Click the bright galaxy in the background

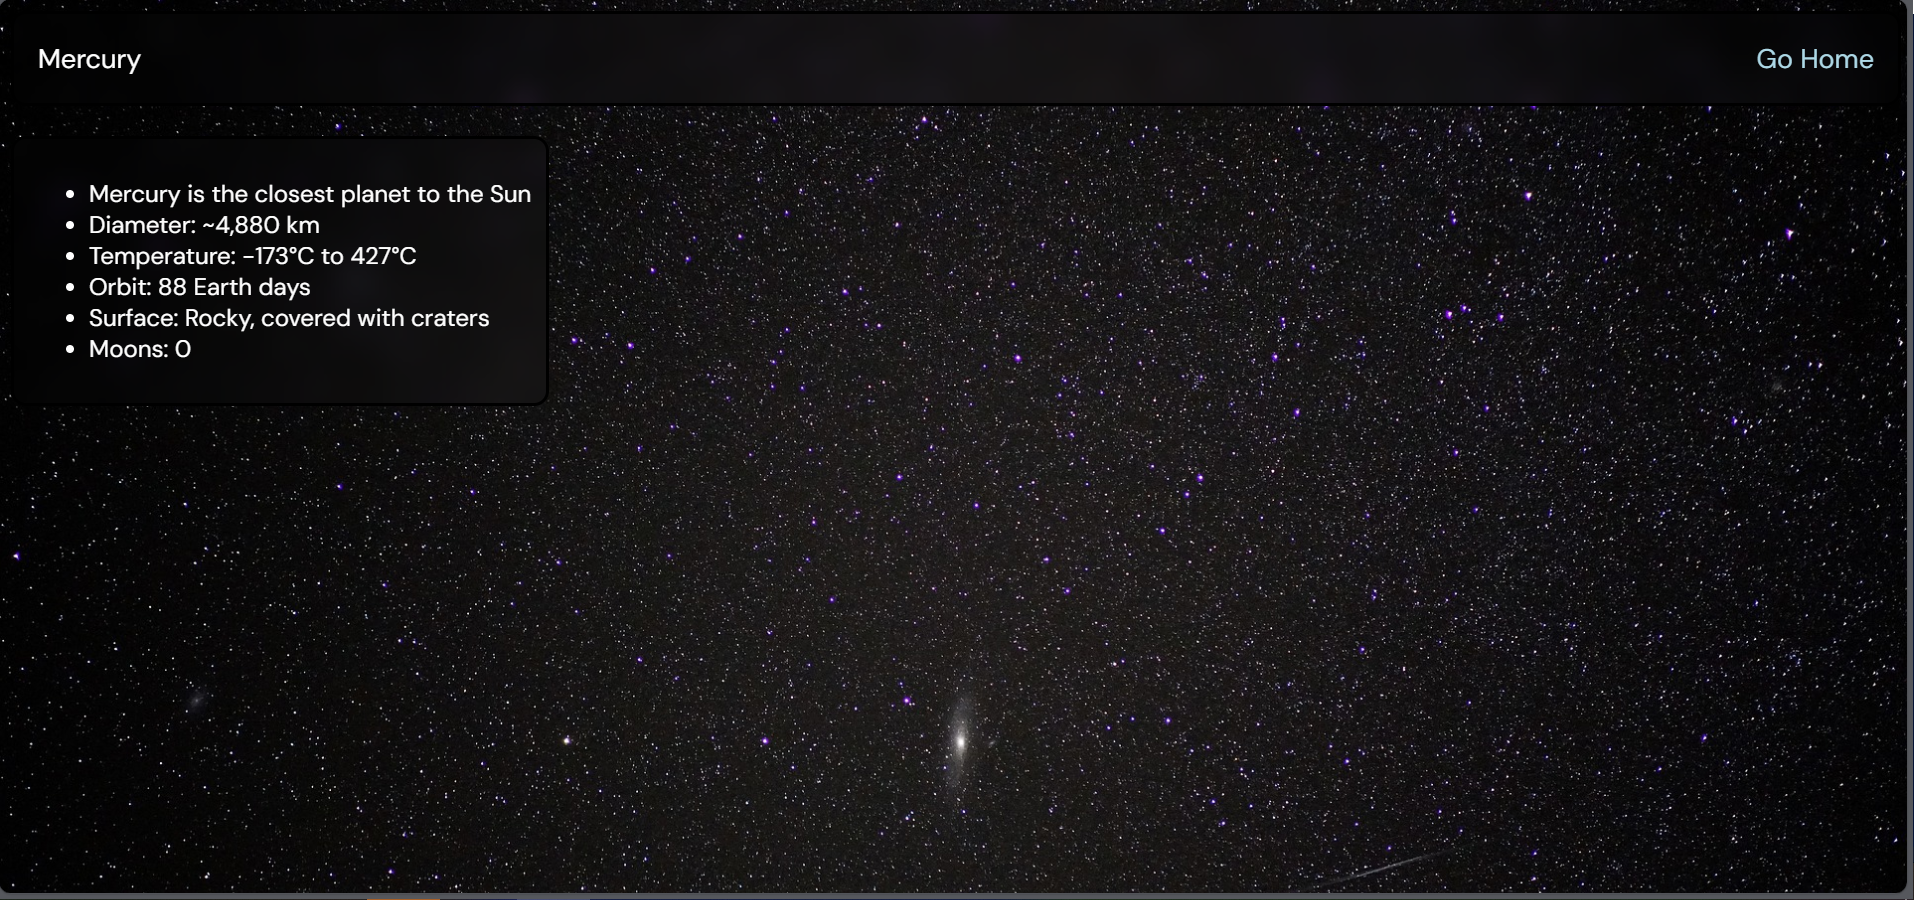[960, 741]
